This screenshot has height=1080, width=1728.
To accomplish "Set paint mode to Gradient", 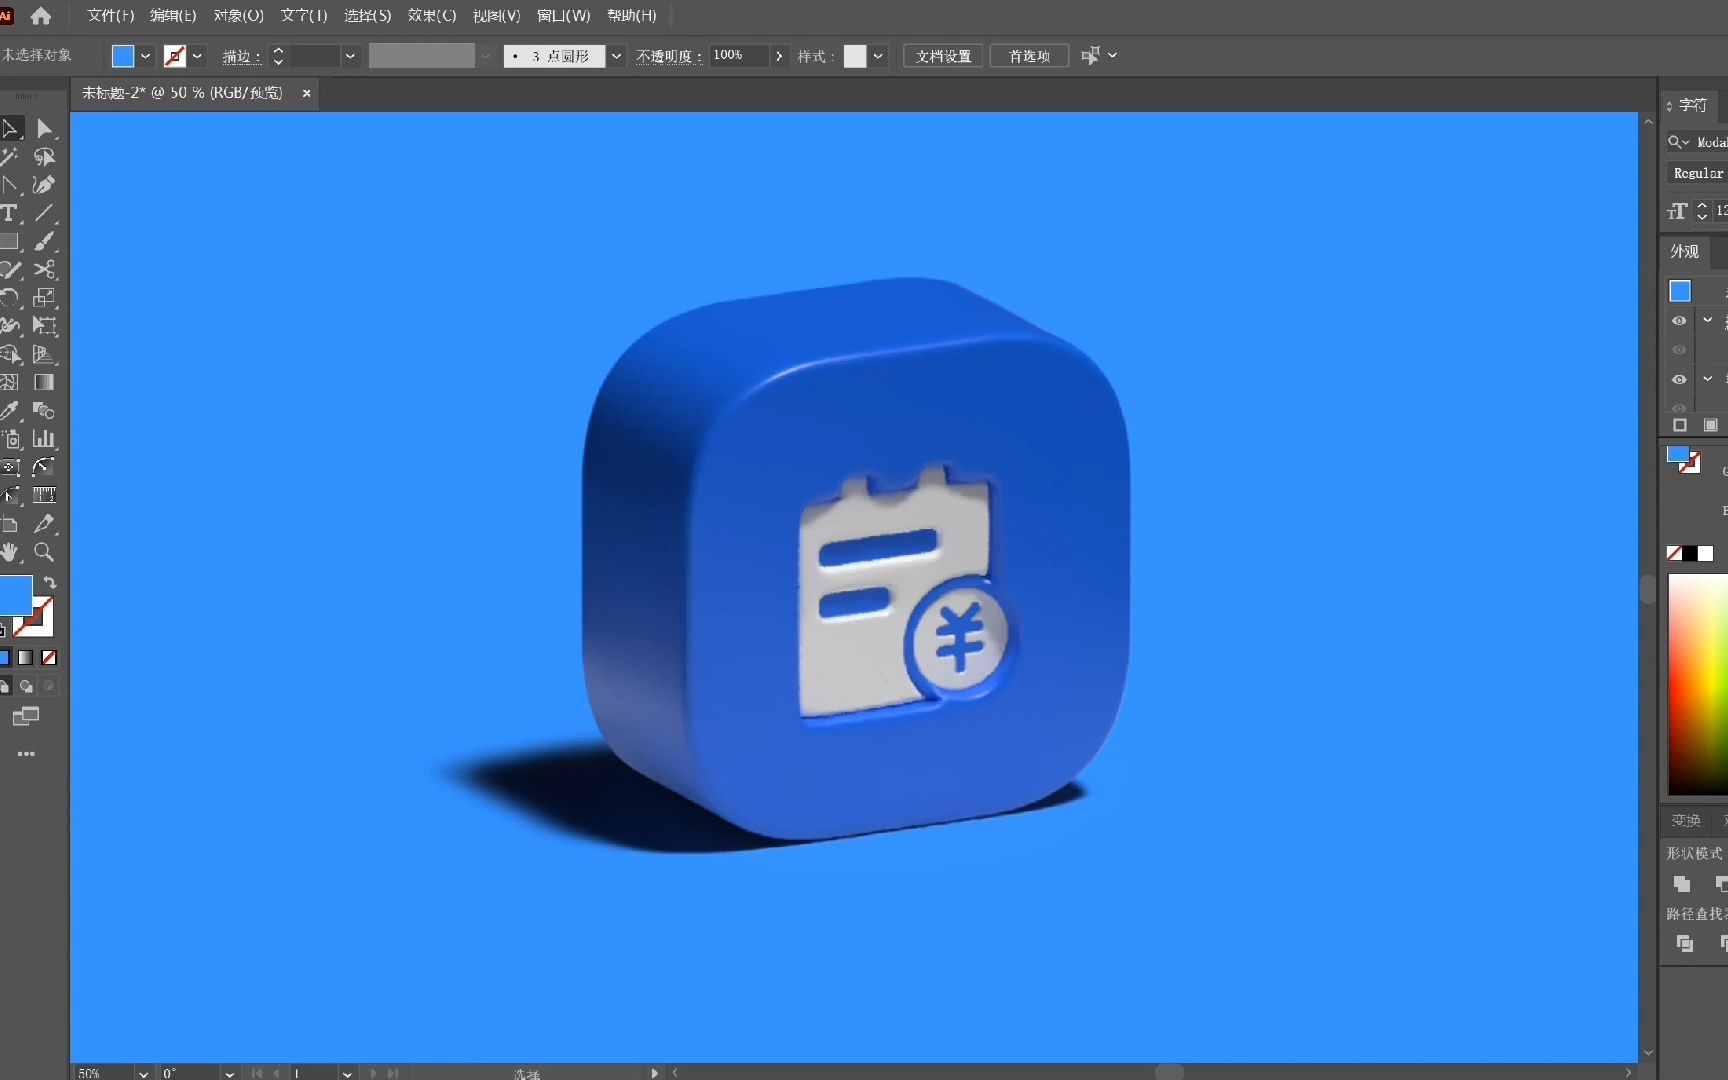I will [26, 658].
